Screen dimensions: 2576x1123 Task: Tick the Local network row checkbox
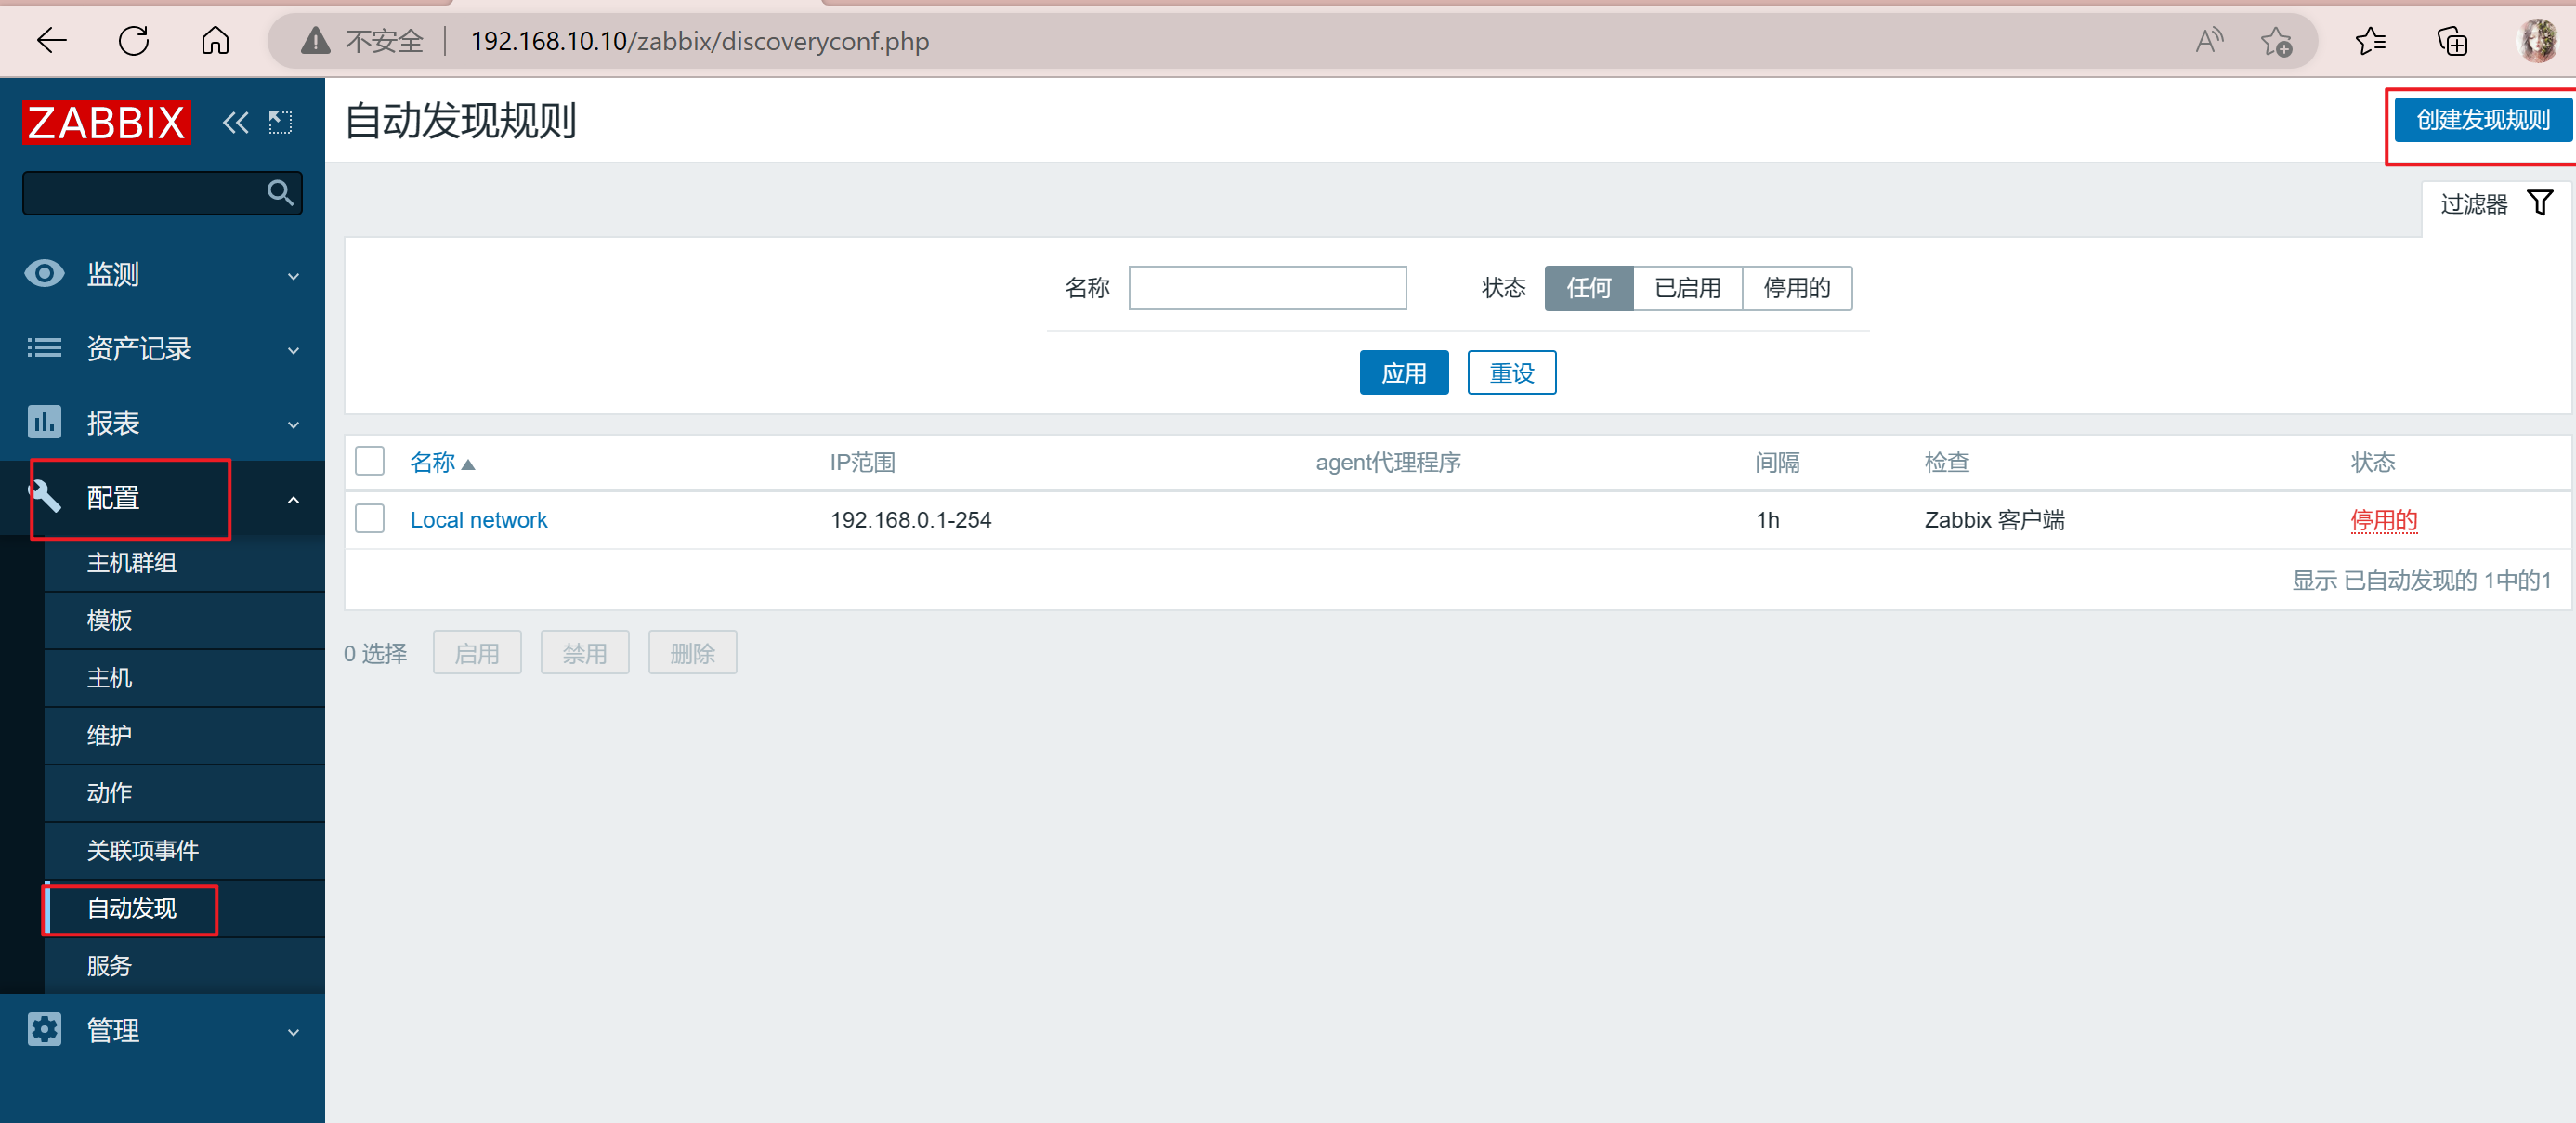click(370, 519)
